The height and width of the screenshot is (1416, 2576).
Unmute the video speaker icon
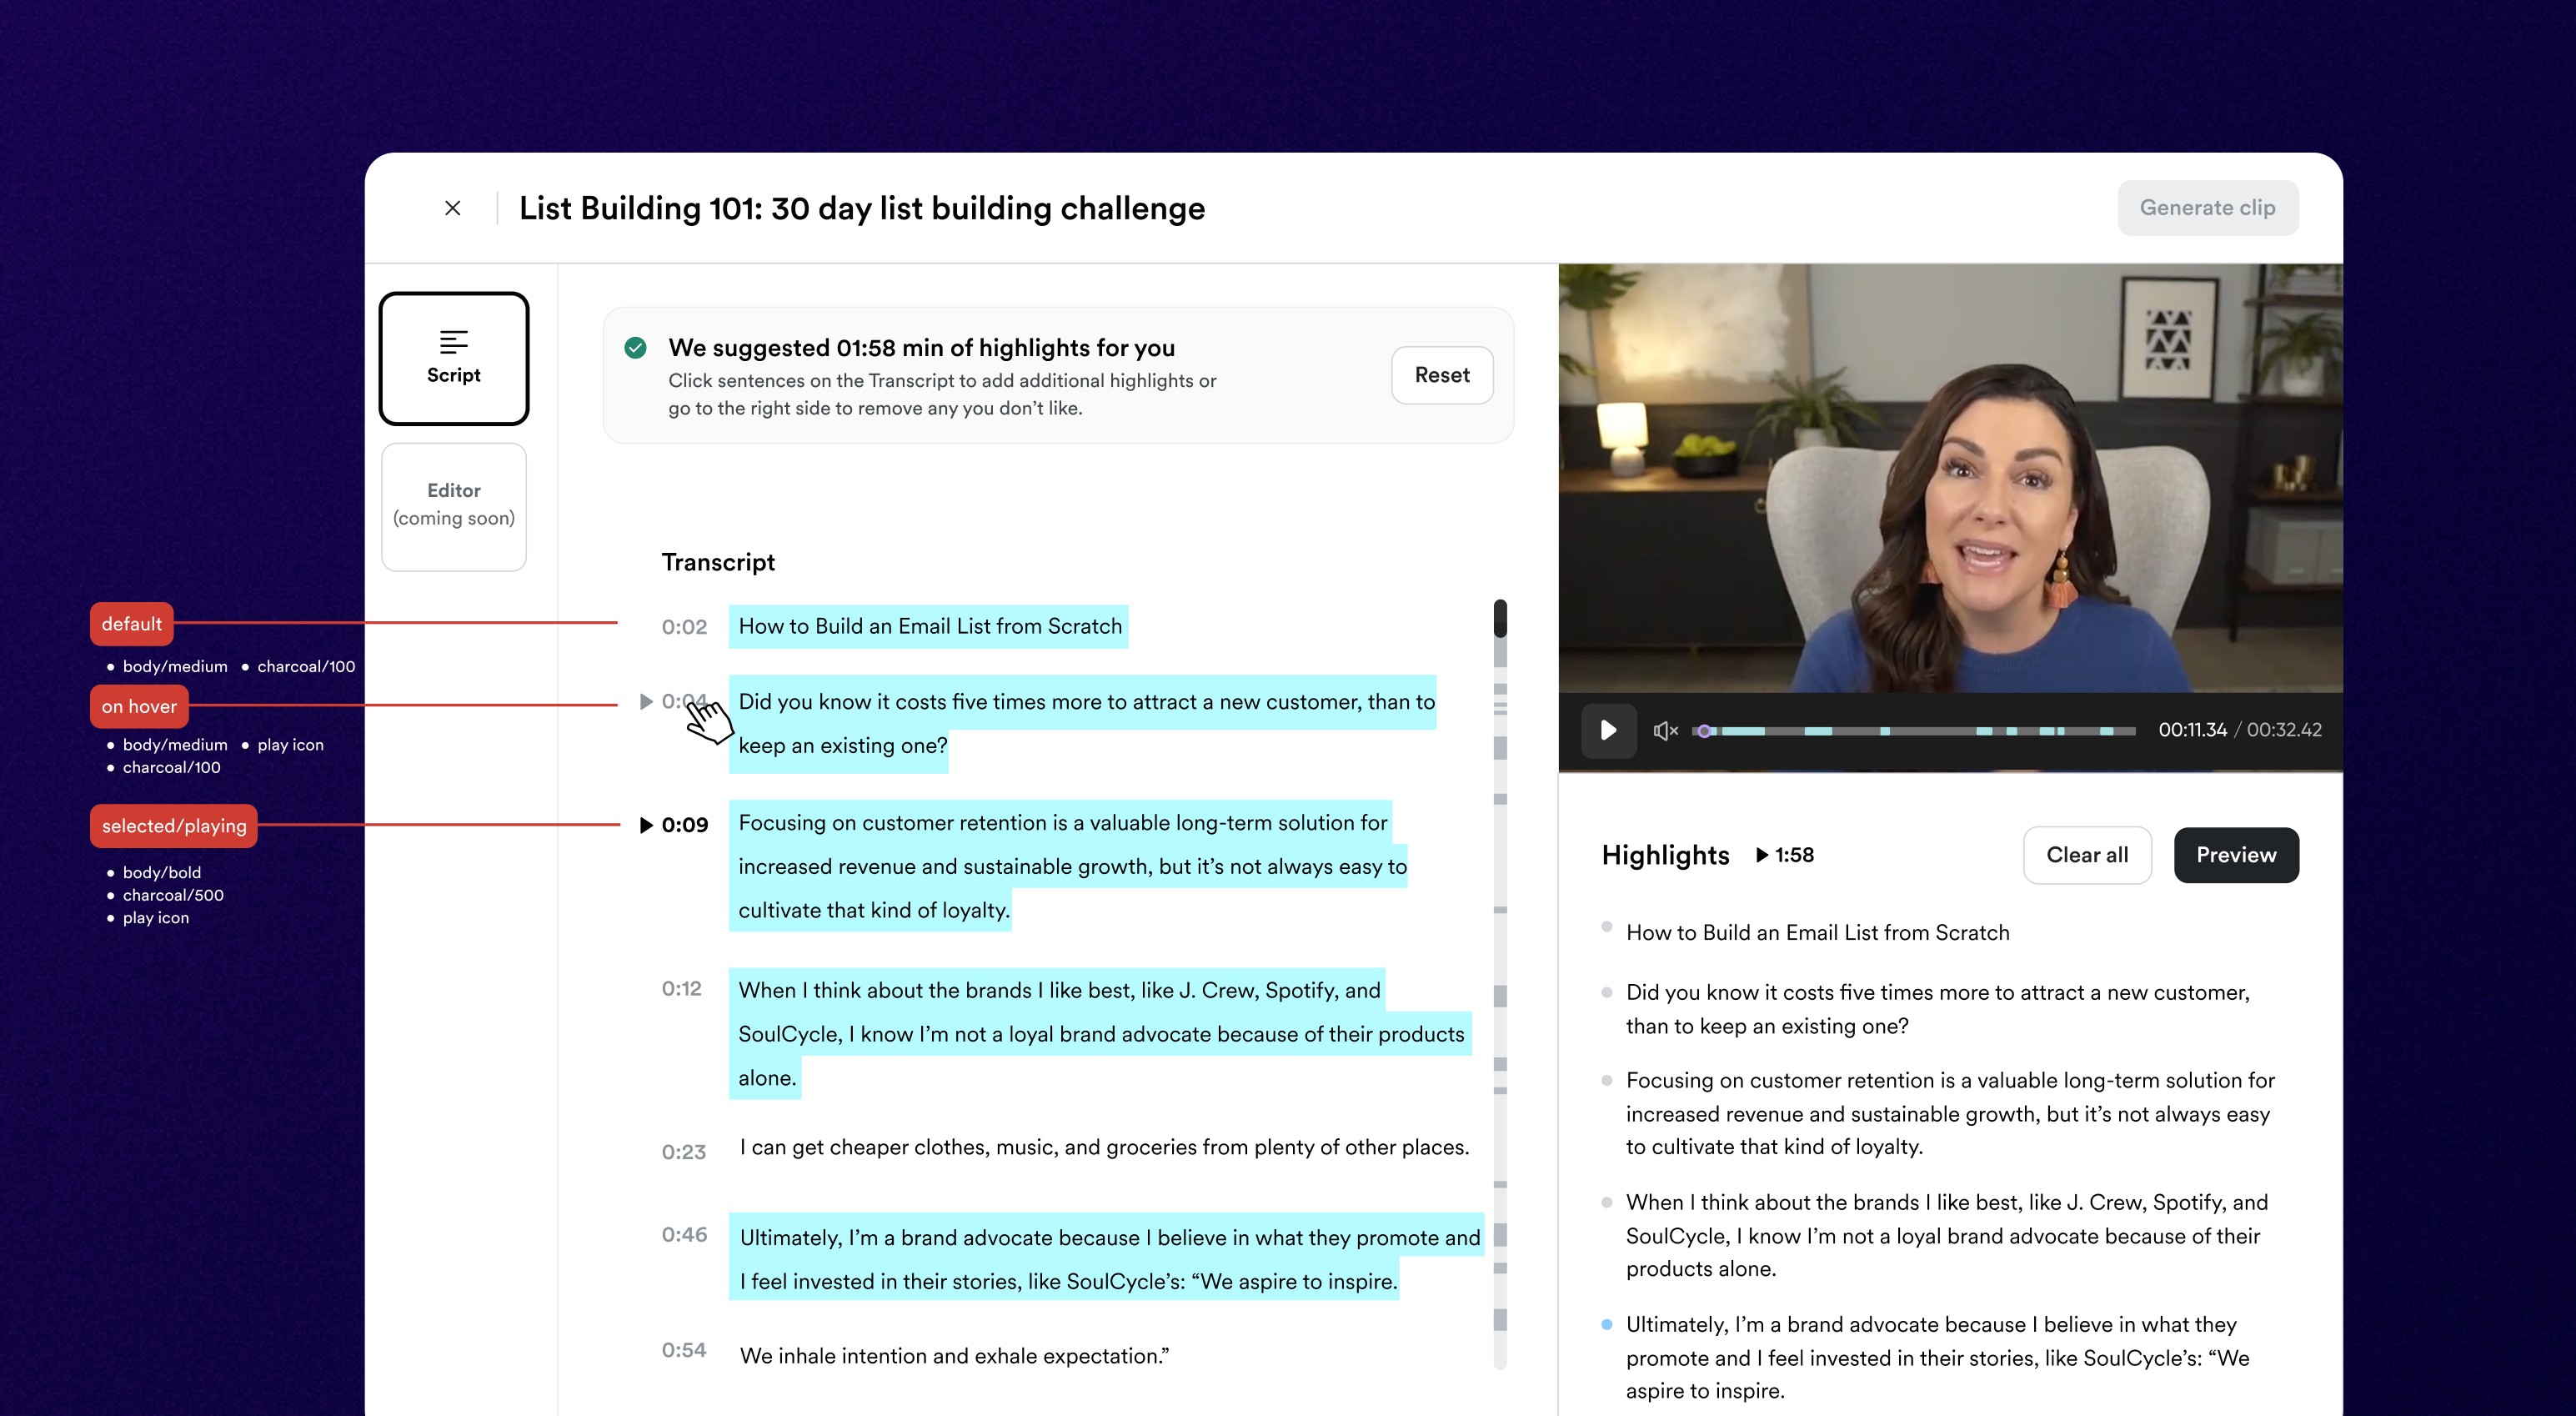pyautogui.click(x=1664, y=731)
